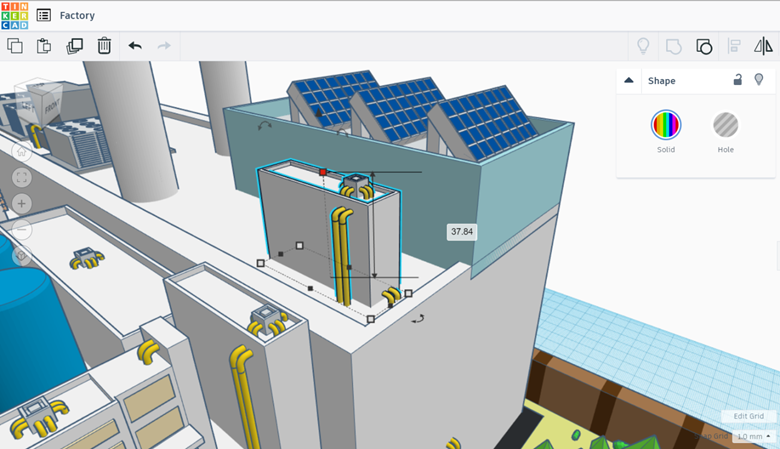Open the Tinkercad home logo
780x449 pixels.
click(15, 15)
